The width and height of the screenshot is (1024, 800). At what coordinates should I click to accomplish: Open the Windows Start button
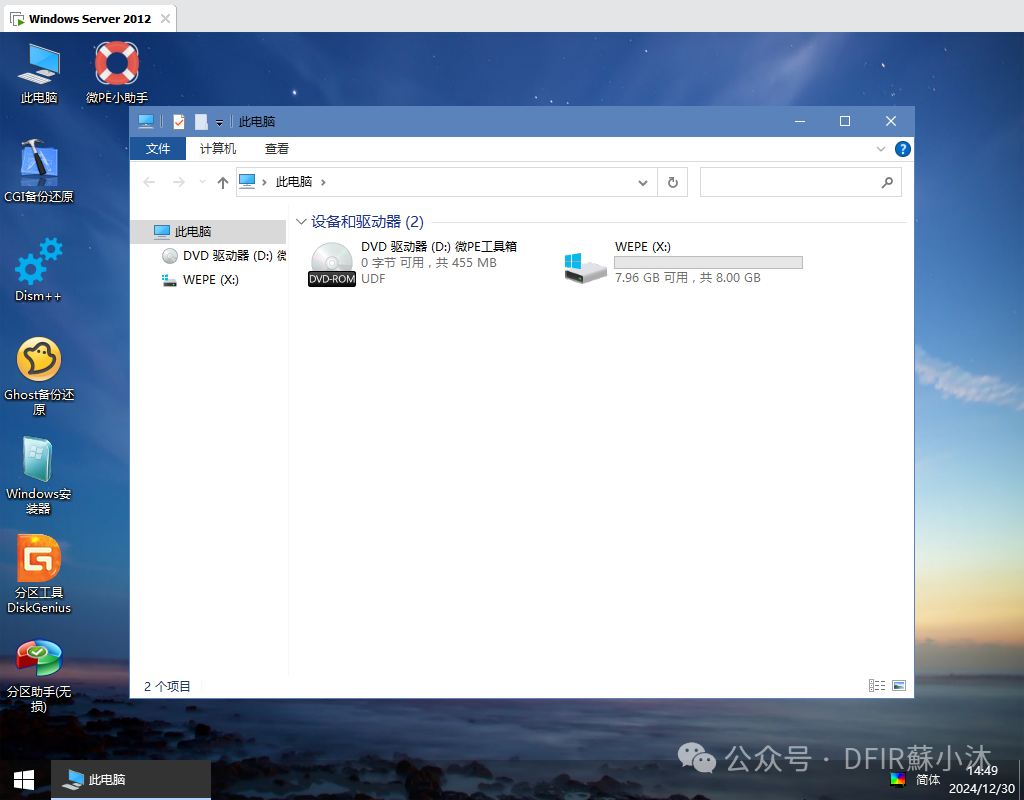[24, 780]
